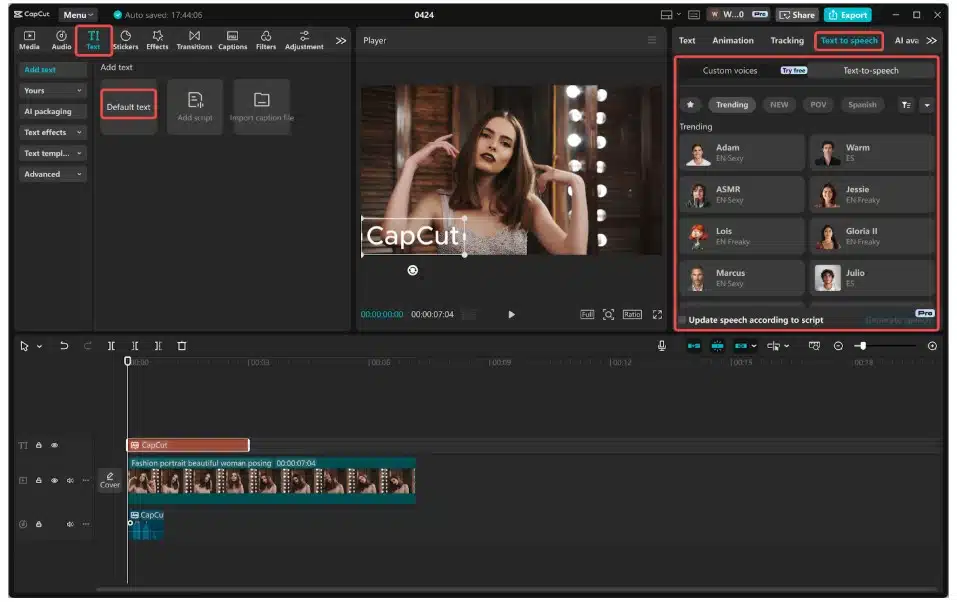
Task: Select the Adam EN-Sexy voice
Action: coord(742,153)
